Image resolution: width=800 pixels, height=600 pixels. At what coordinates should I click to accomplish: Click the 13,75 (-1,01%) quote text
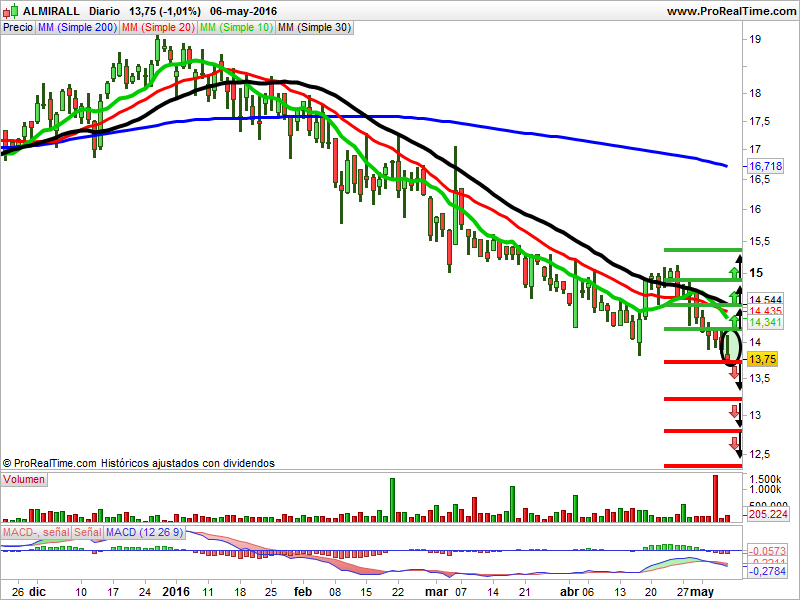pos(164,11)
